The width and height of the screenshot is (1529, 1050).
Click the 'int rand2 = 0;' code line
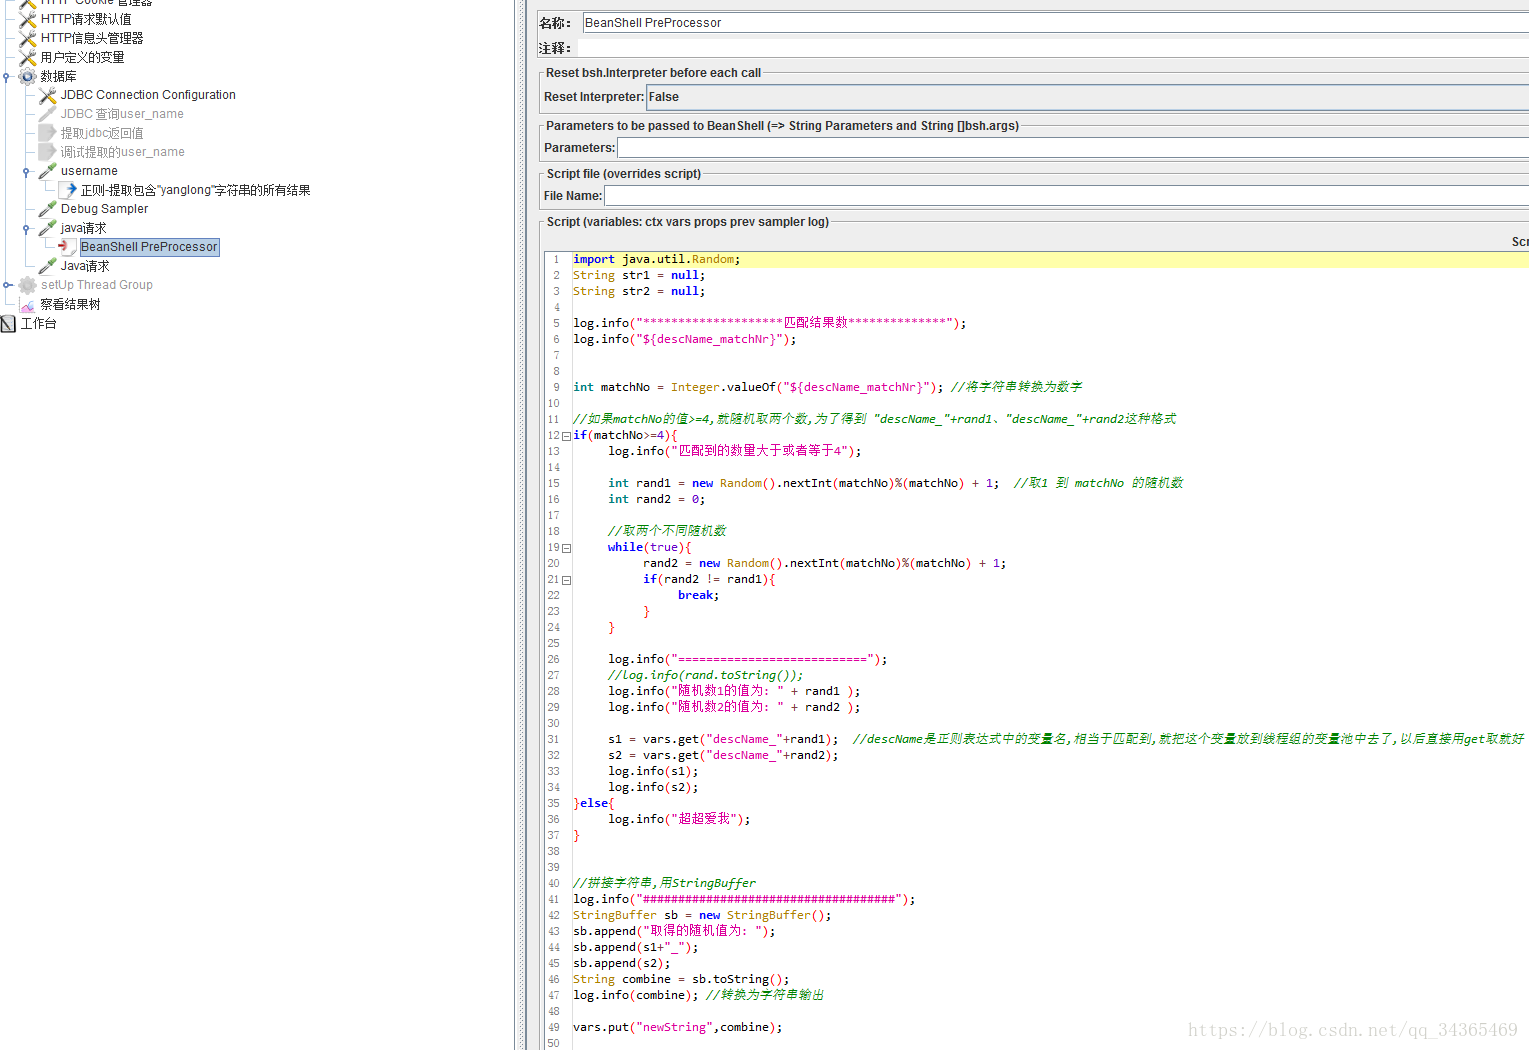click(x=657, y=500)
